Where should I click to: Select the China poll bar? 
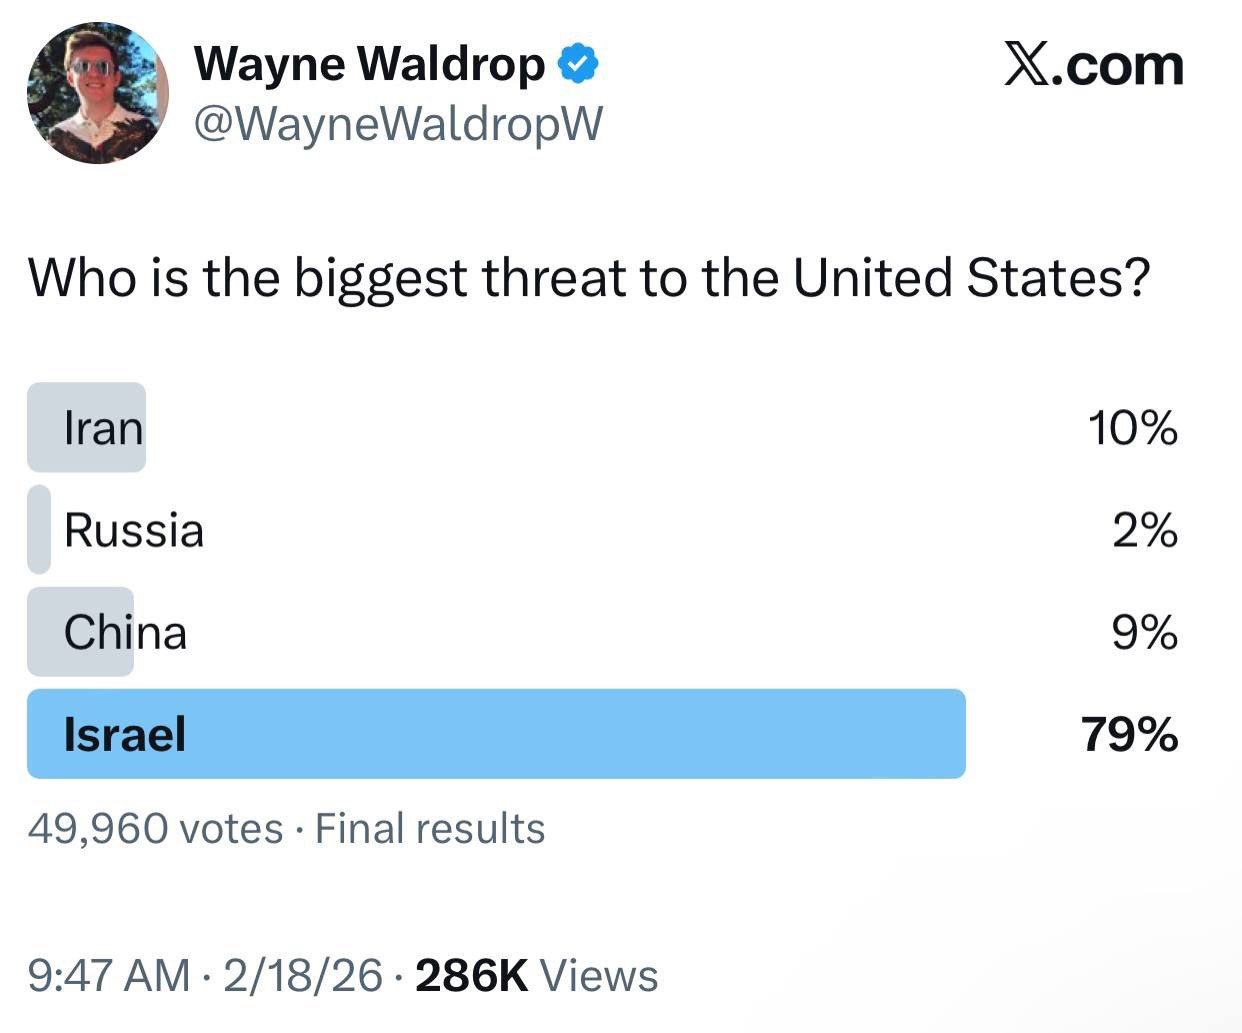(80, 632)
